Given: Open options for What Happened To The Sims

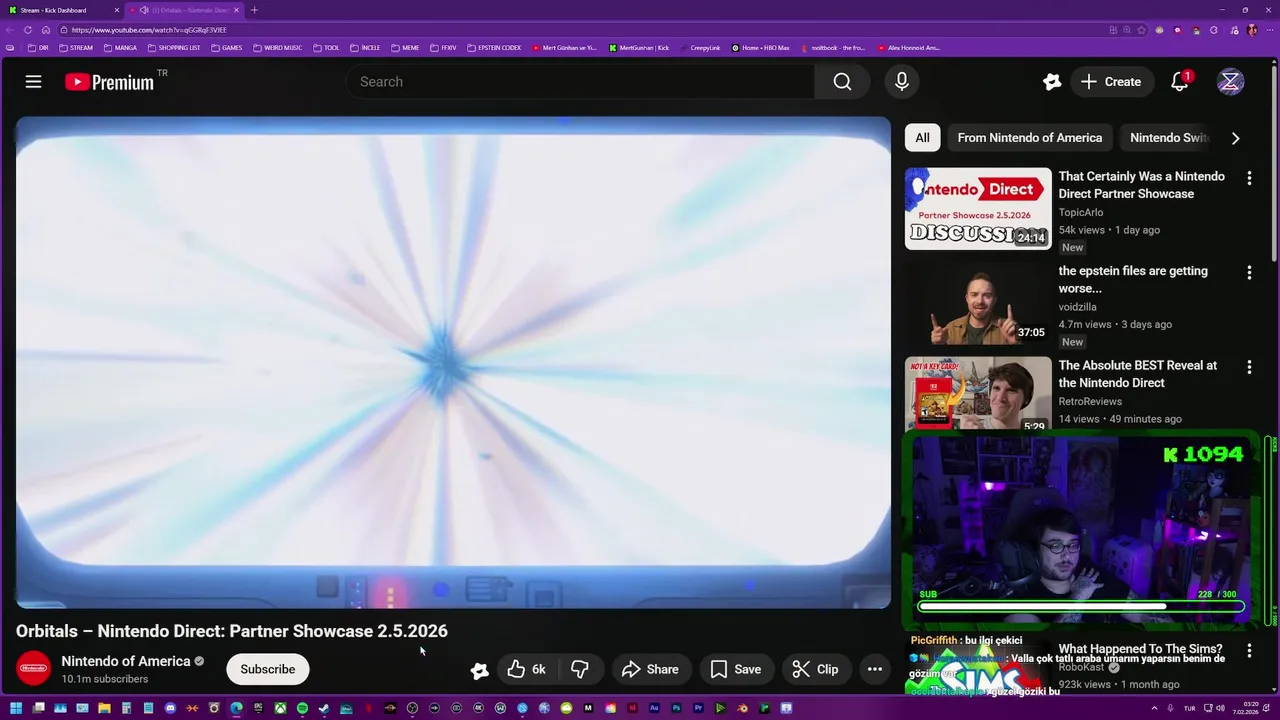Looking at the screenshot, I should (x=1248, y=651).
